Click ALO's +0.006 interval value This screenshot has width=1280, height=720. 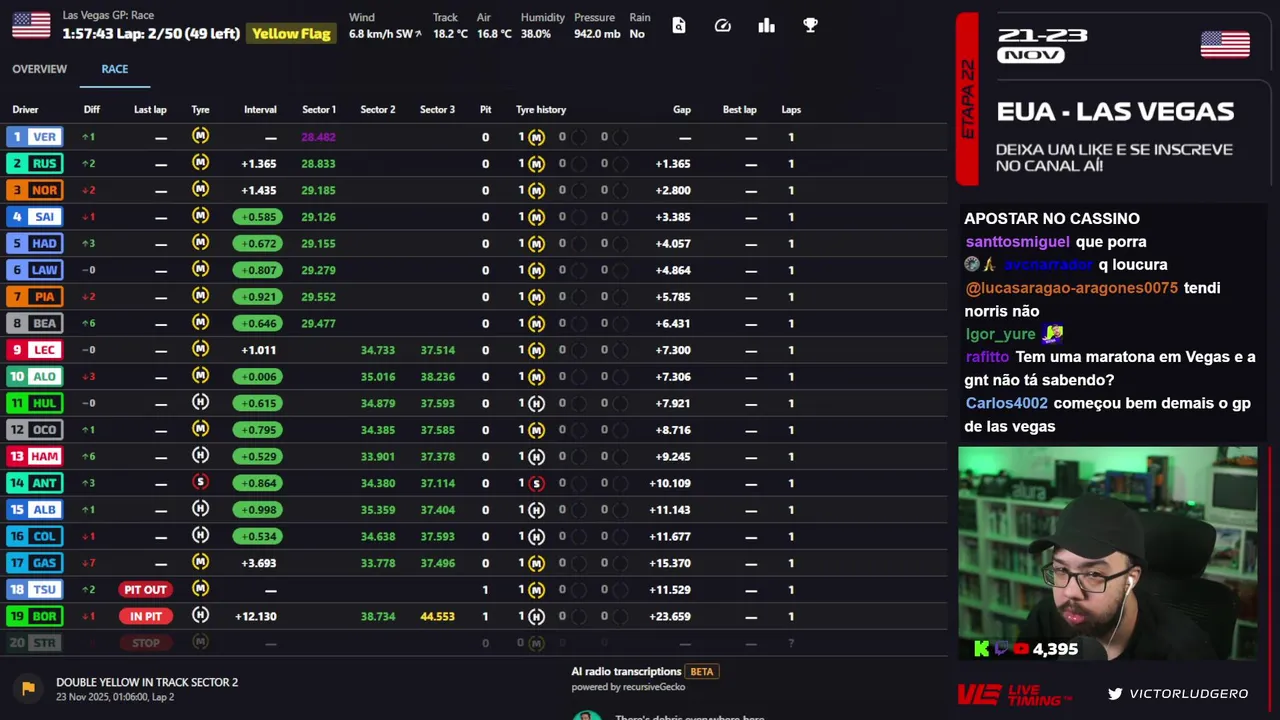pos(258,376)
